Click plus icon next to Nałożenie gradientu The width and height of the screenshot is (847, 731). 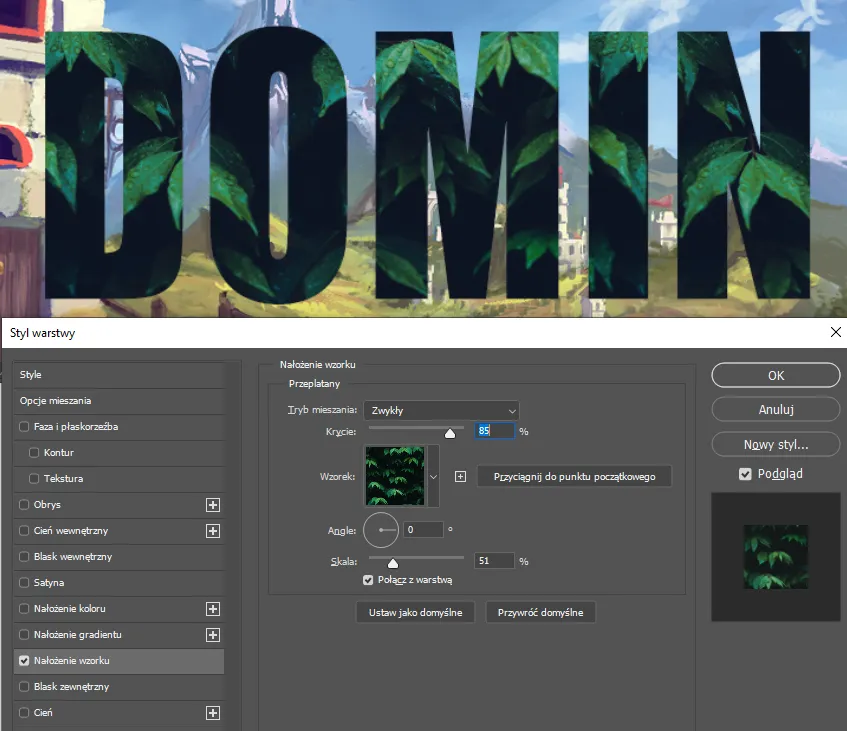pos(212,635)
